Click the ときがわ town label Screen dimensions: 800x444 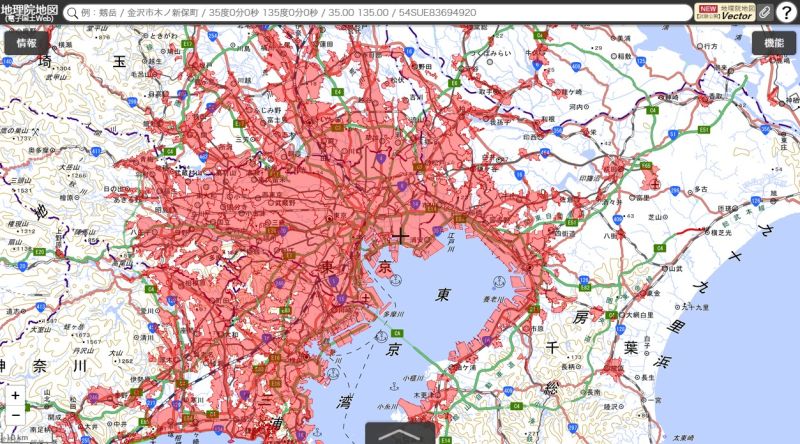pos(164,36)
